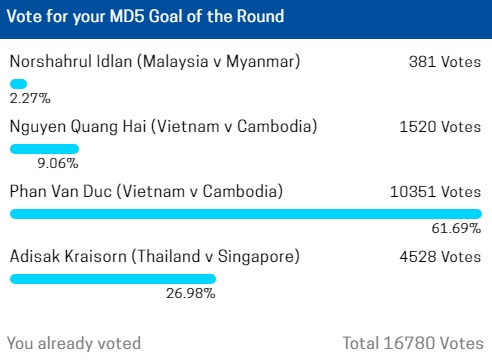Viewport: 492px width, 364px height.
Task: Click the Nguyen Quang Hai progress bar
Action: coord(44,149)
